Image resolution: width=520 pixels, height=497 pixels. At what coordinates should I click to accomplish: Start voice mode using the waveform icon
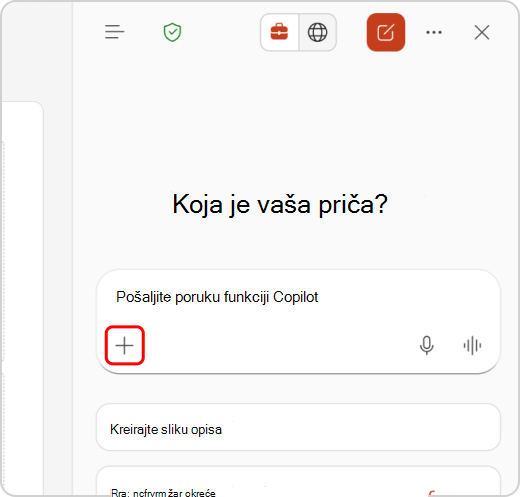click(472, 345)
